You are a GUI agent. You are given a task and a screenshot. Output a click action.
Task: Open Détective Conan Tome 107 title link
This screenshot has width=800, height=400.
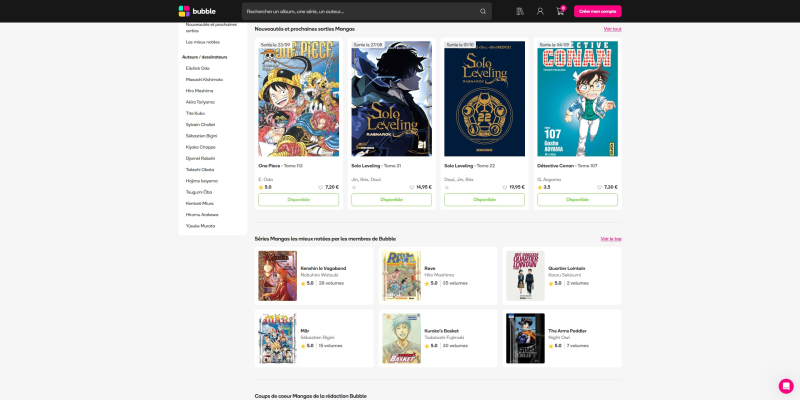(567, 166)
